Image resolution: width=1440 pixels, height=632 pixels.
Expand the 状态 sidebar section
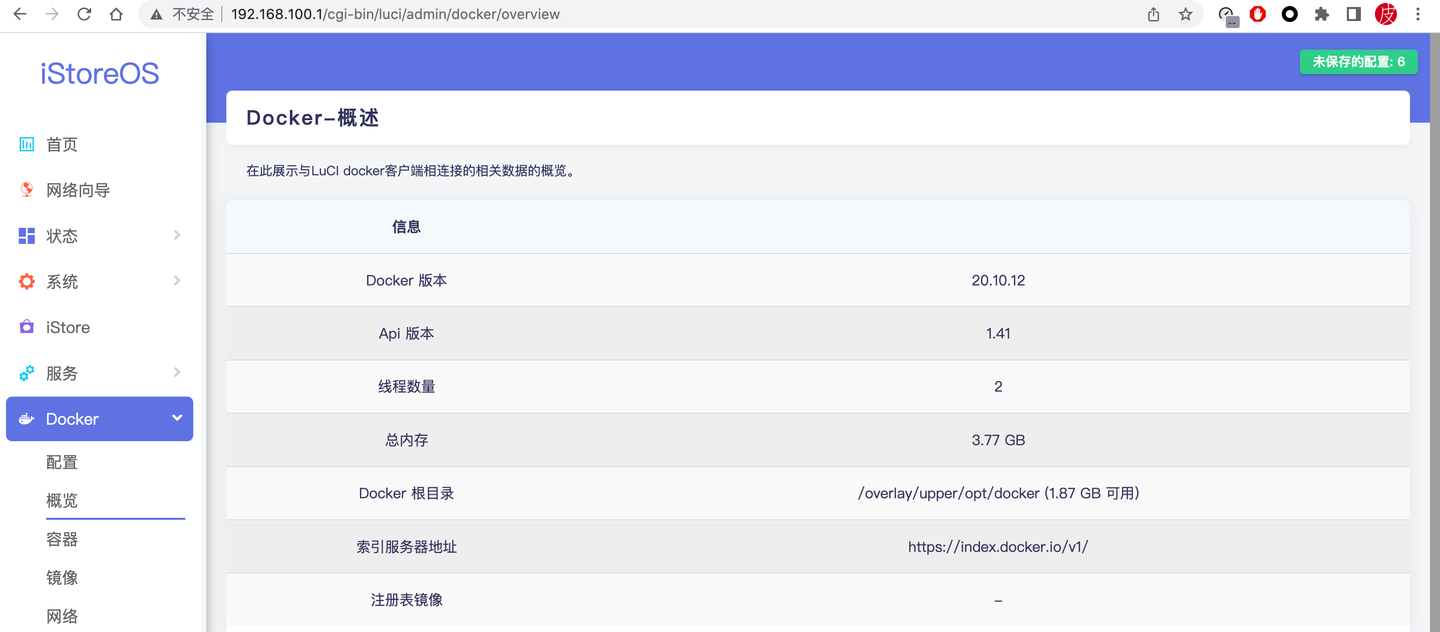tap(177, 235)
